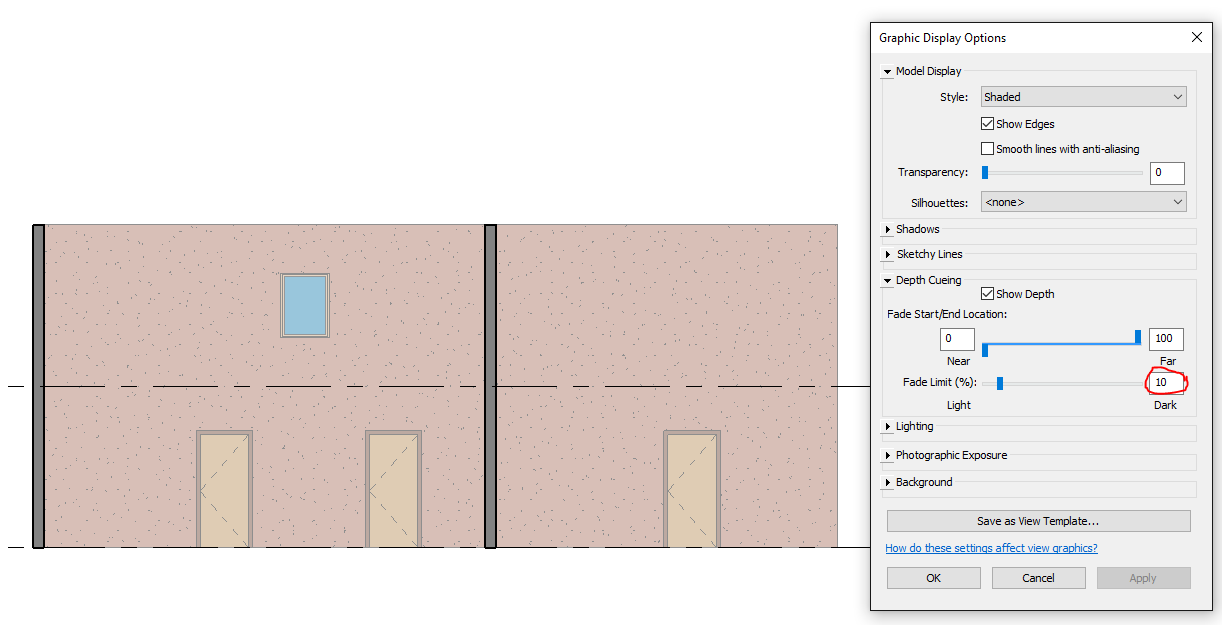Toggle the Show Depth checkbox
1222x625 pixels.
[x=988, y=294]
